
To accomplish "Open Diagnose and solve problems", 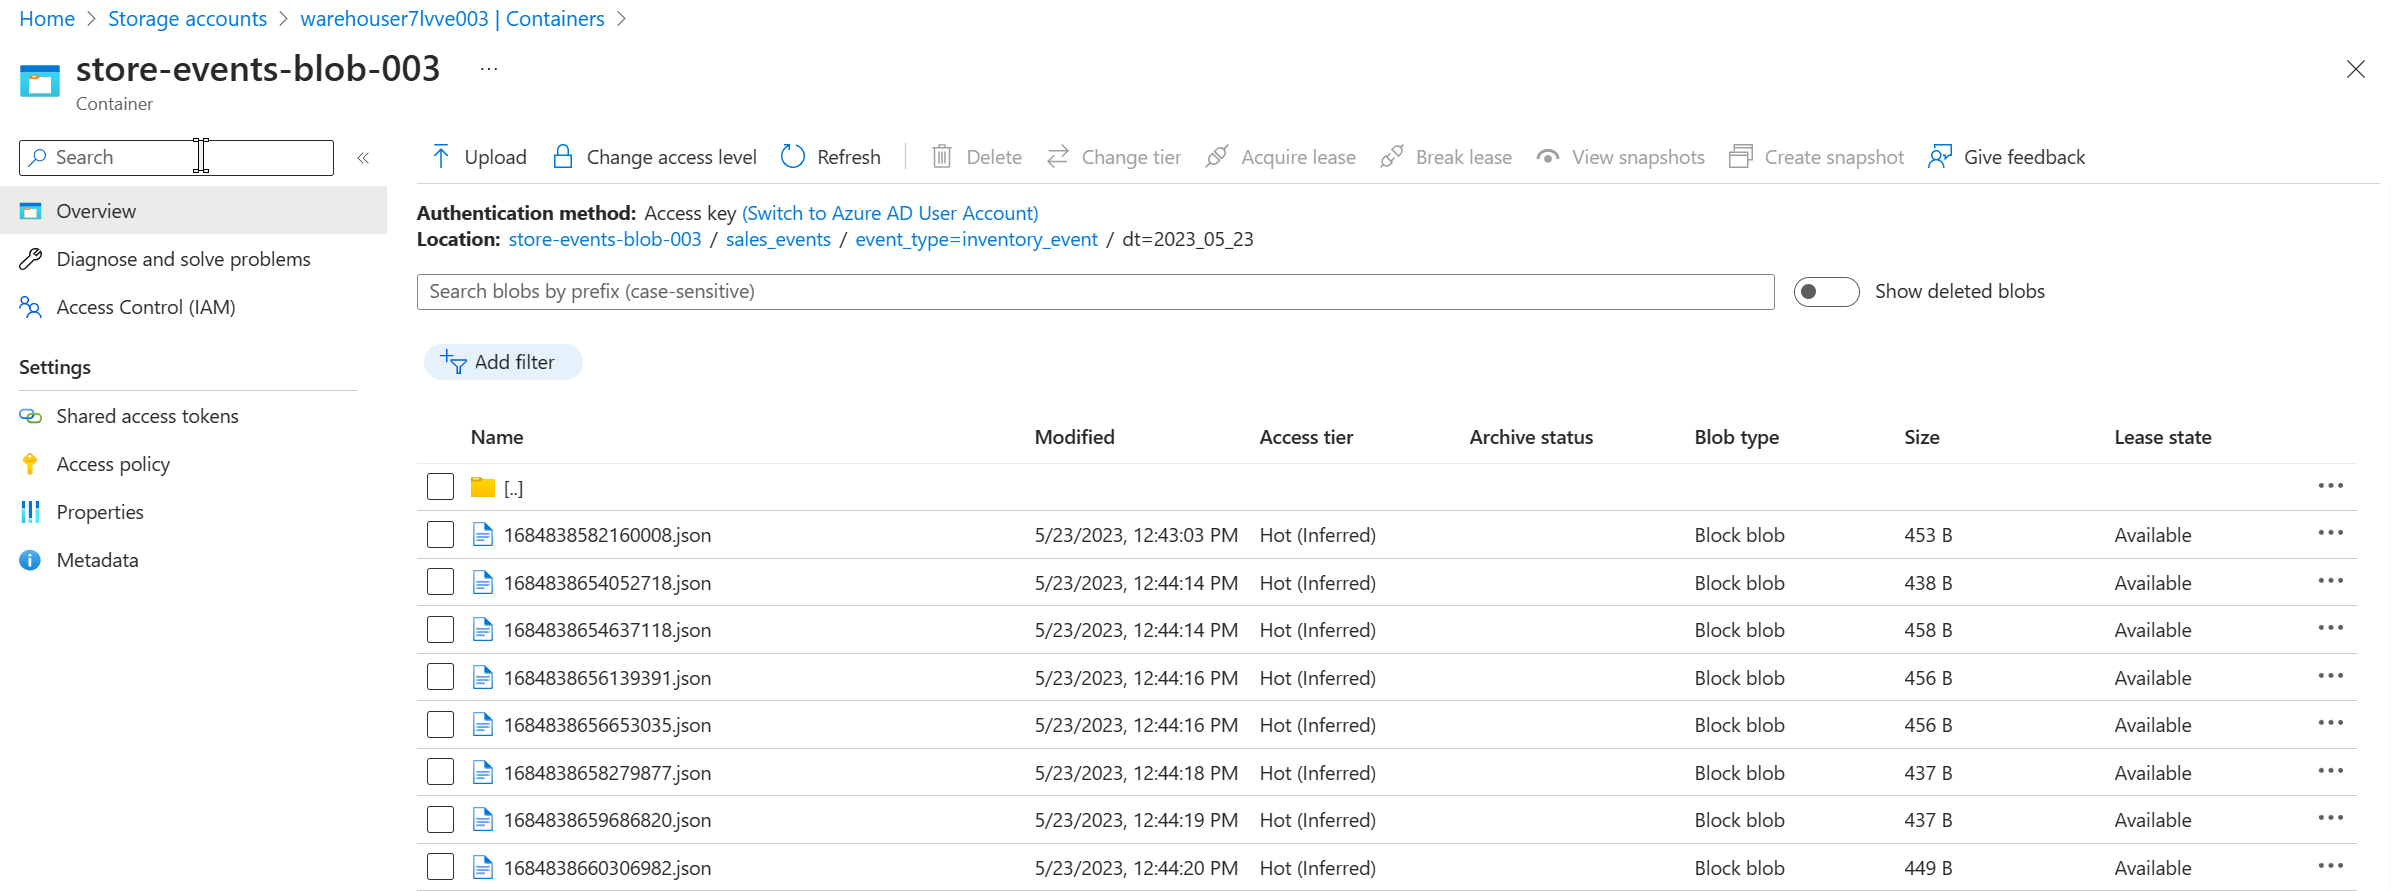I will pyautogui.click(x=183, y=259).
